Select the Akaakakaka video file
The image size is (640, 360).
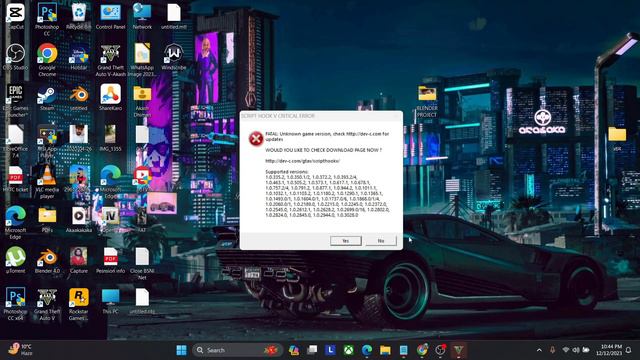pos(78,220)
